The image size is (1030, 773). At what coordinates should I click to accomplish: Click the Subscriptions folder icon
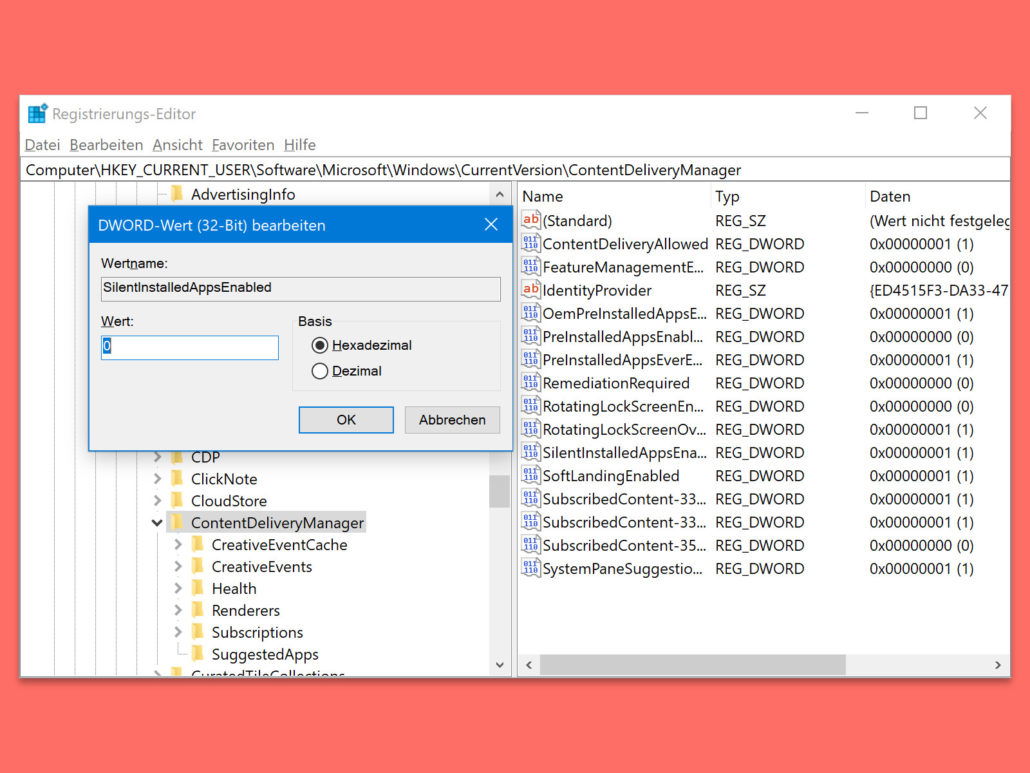pyautogui.click(x=197, y=631)
